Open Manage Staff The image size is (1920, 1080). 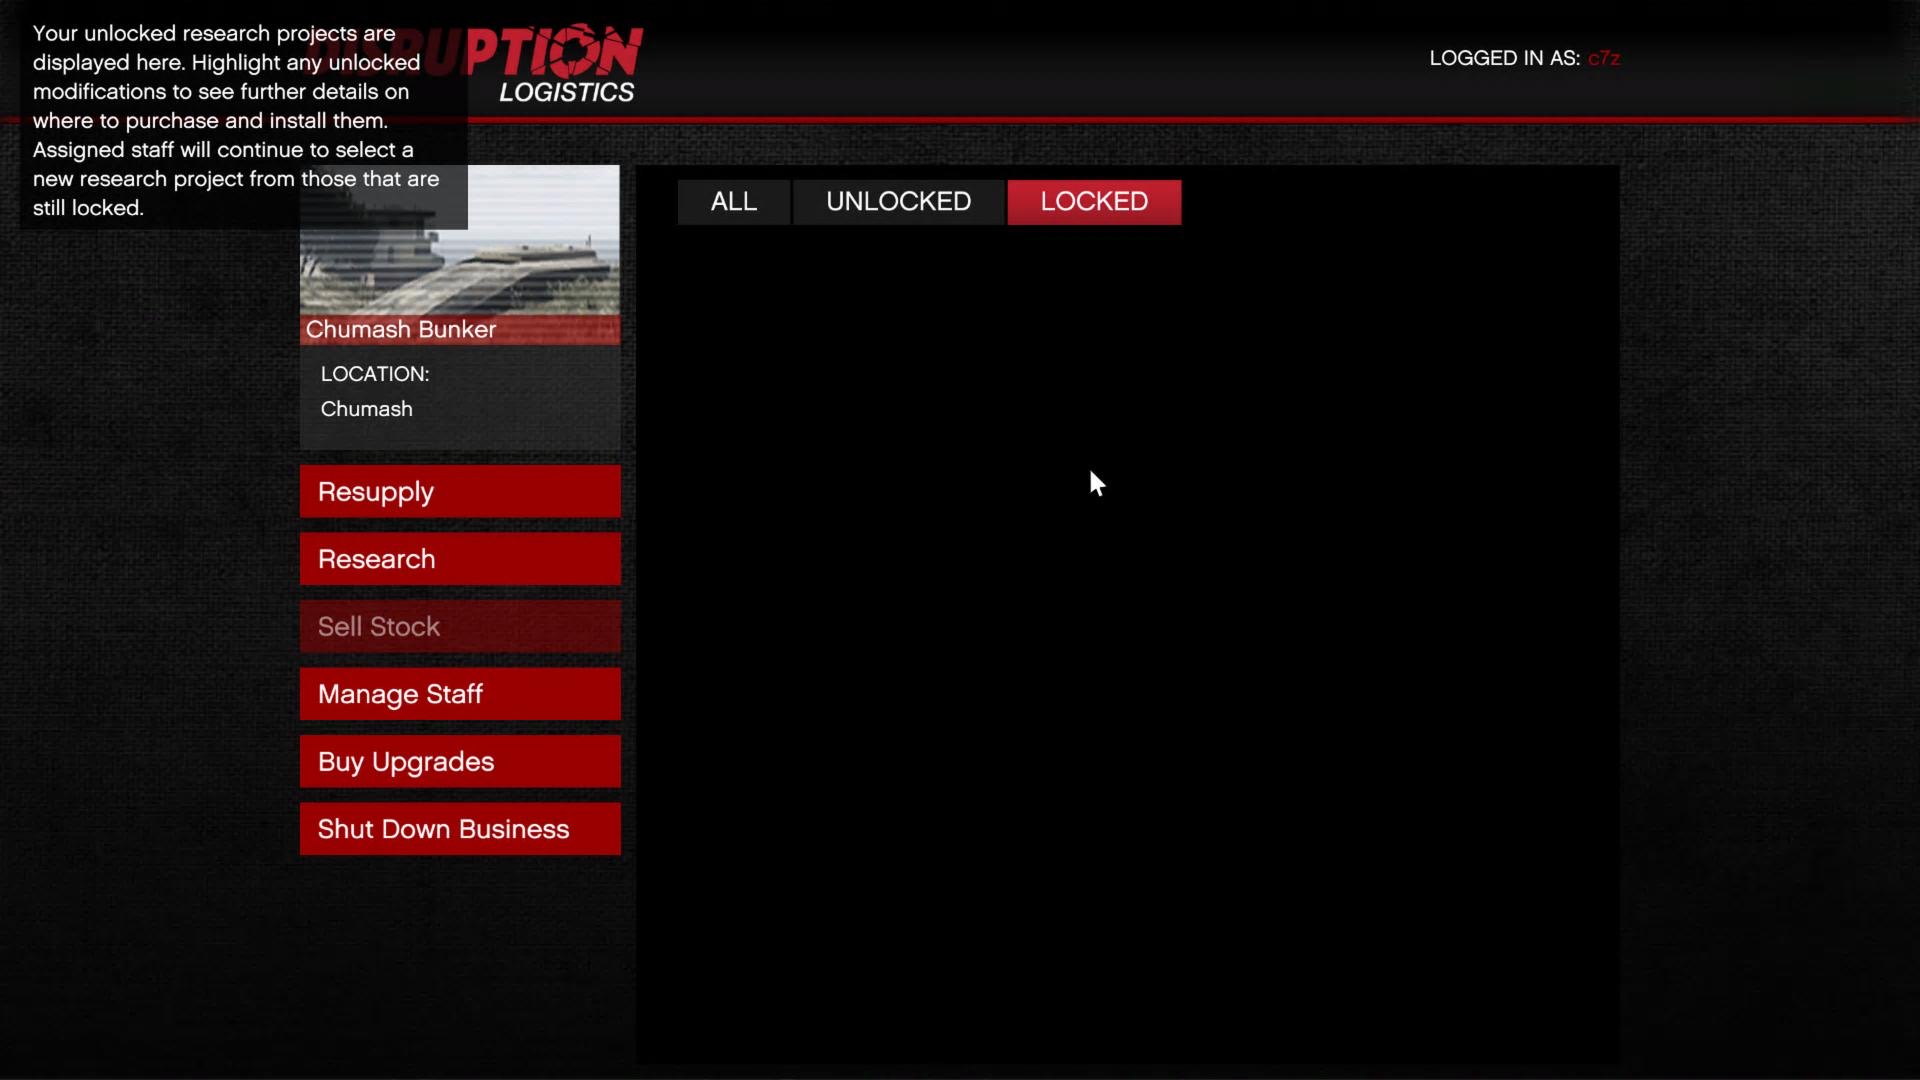[x=460, y=694]
